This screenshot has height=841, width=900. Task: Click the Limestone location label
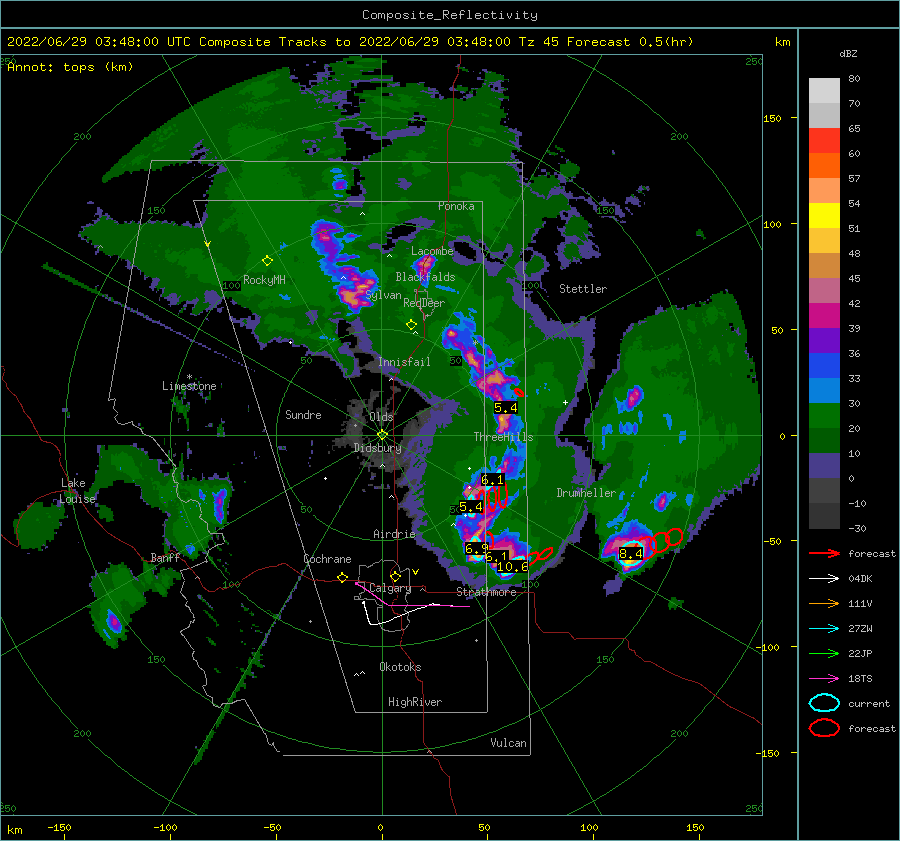(189, 386)
